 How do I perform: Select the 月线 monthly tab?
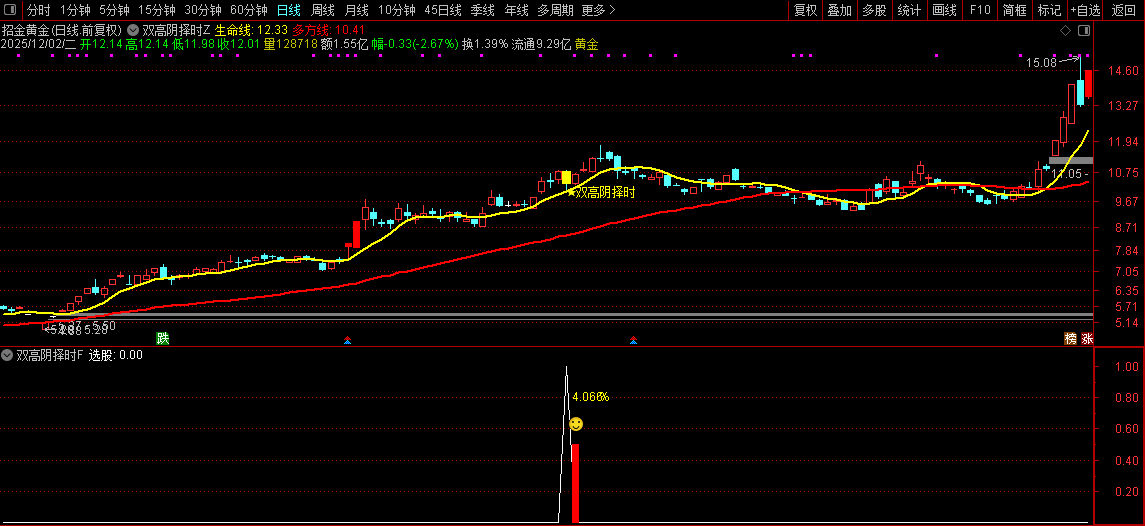click(356, 10)
